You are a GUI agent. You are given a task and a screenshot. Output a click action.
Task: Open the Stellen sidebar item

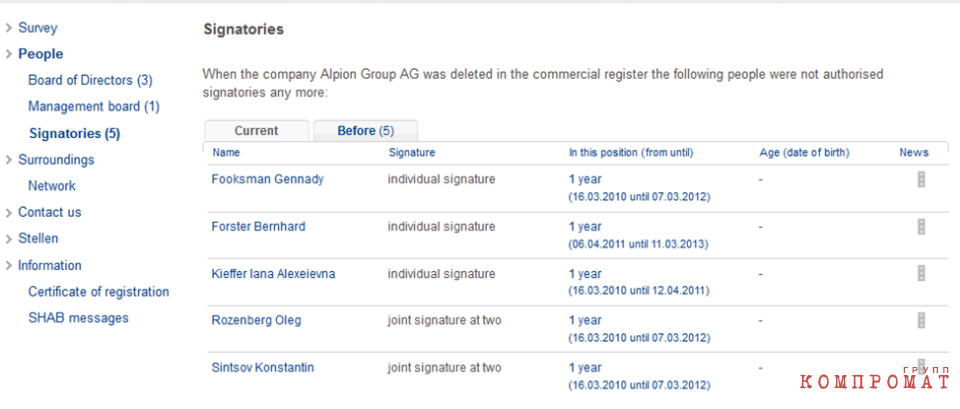[38, 238]
